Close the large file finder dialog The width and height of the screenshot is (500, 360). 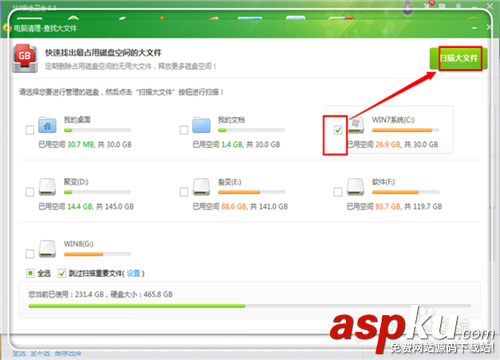pos(489,27)
